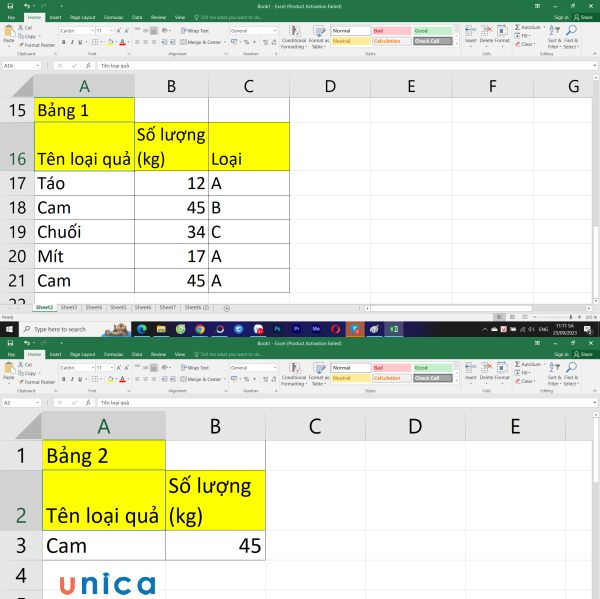Switch to the Sheet3 tab
The width and height of the screenshot is (600, 599).
(69, 307)
